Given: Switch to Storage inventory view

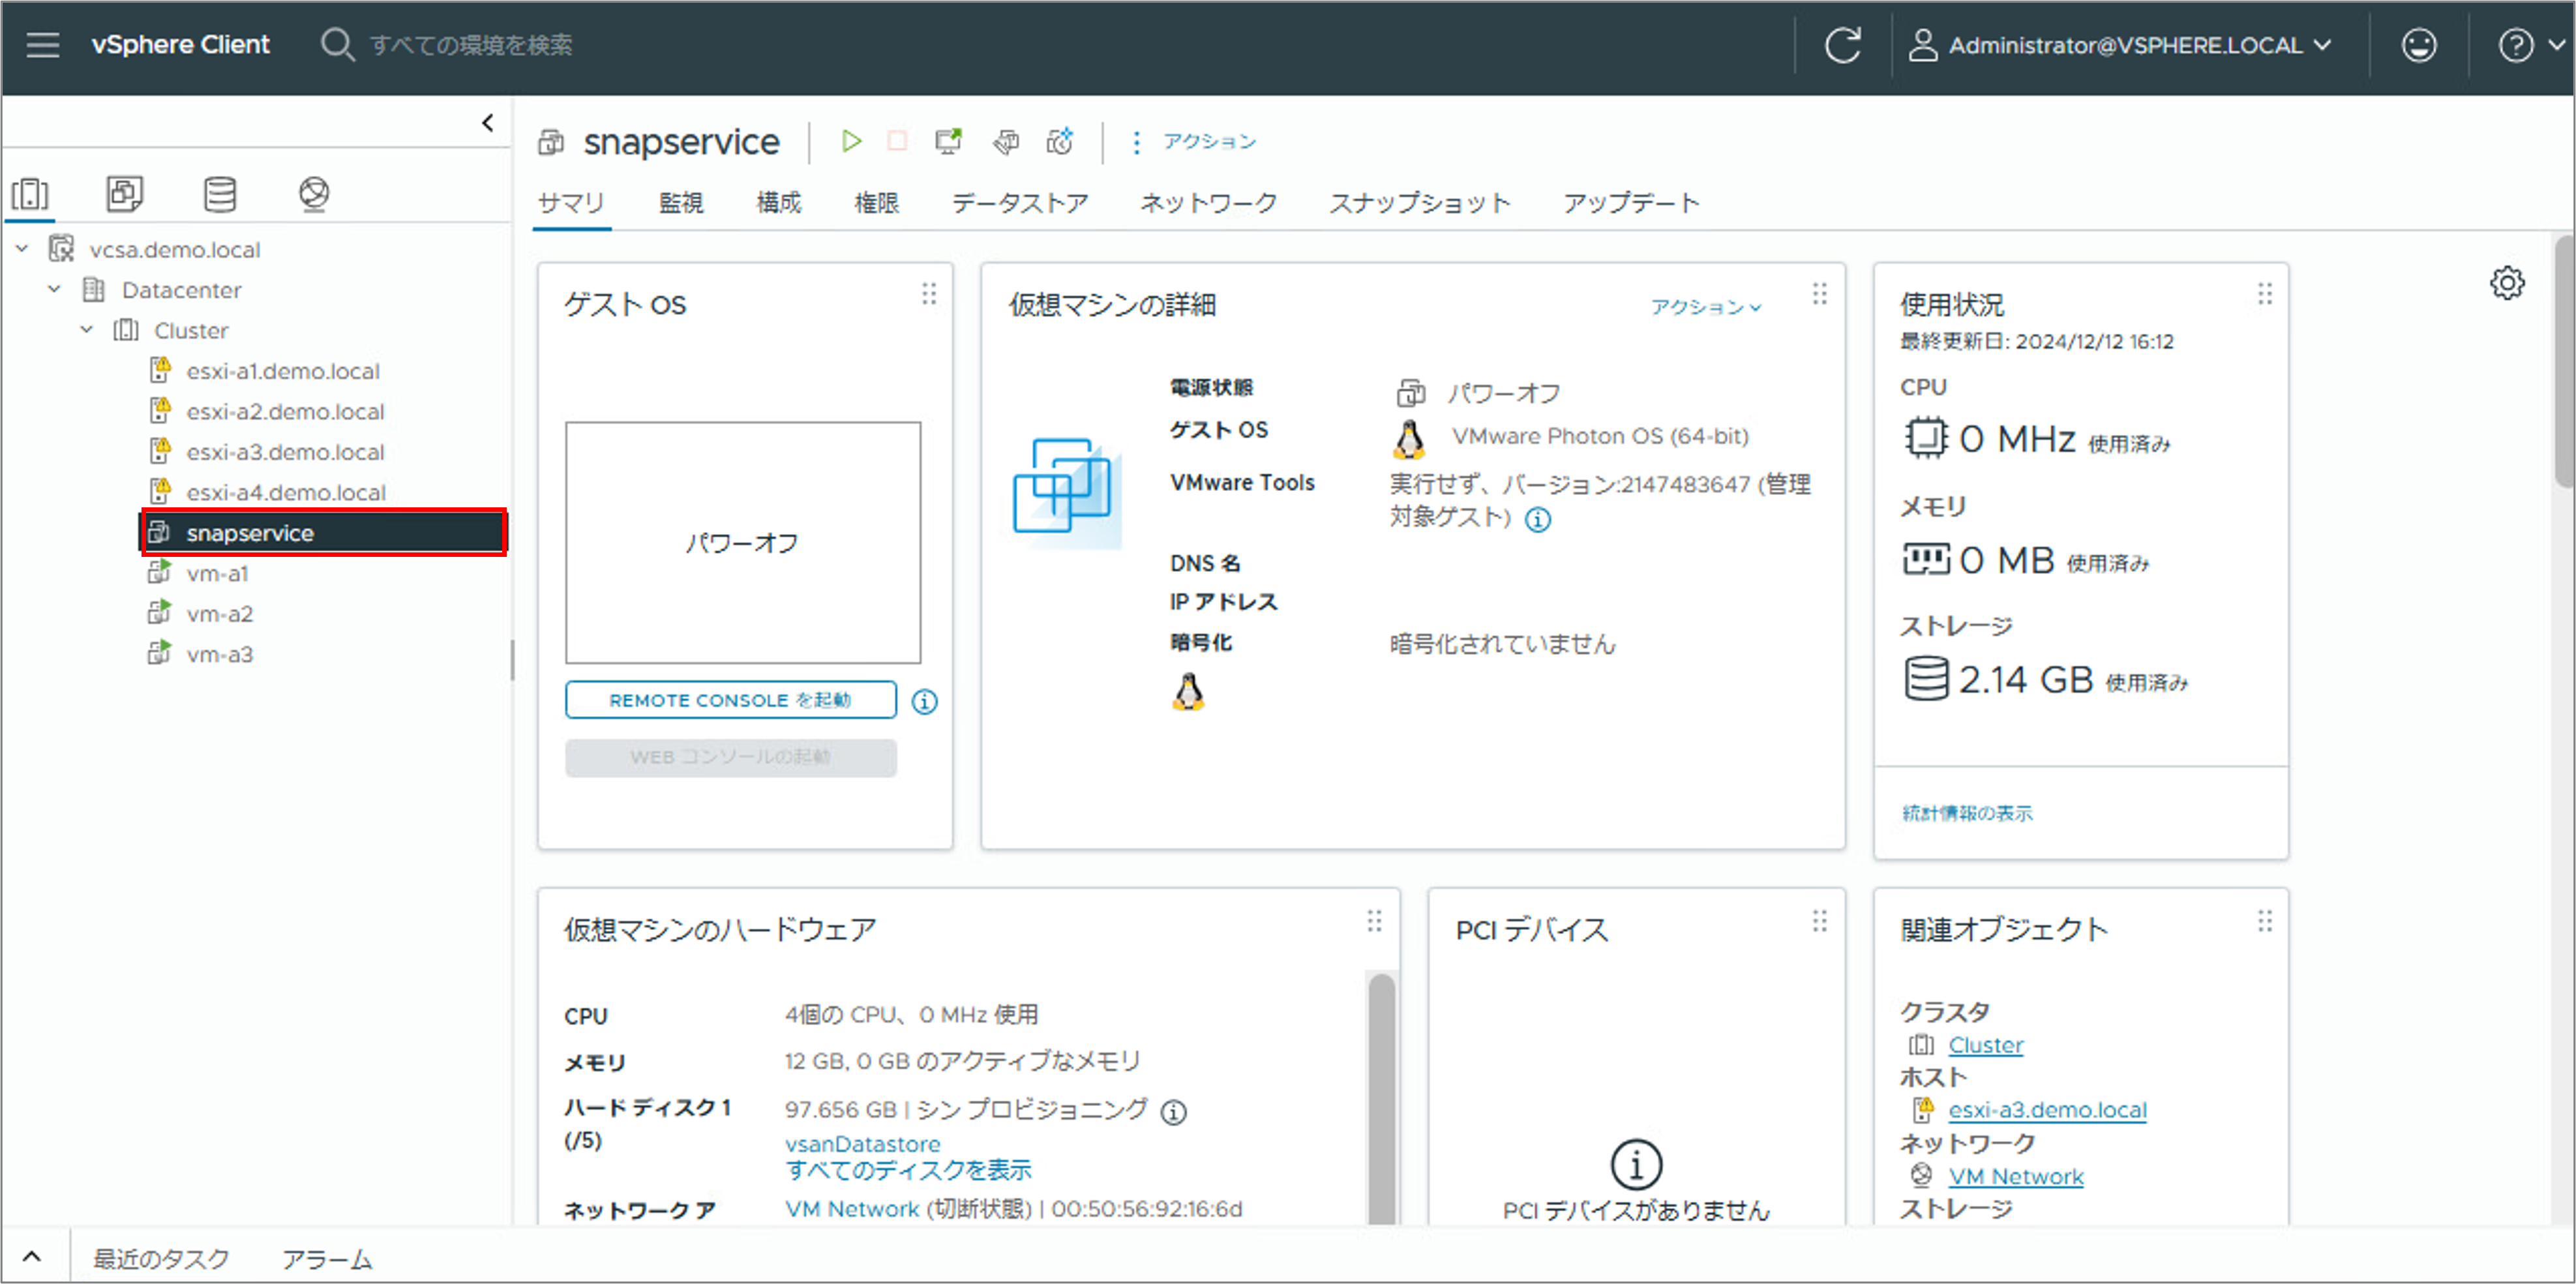Looking at the screenshot, I should click(x=220, y=193).
